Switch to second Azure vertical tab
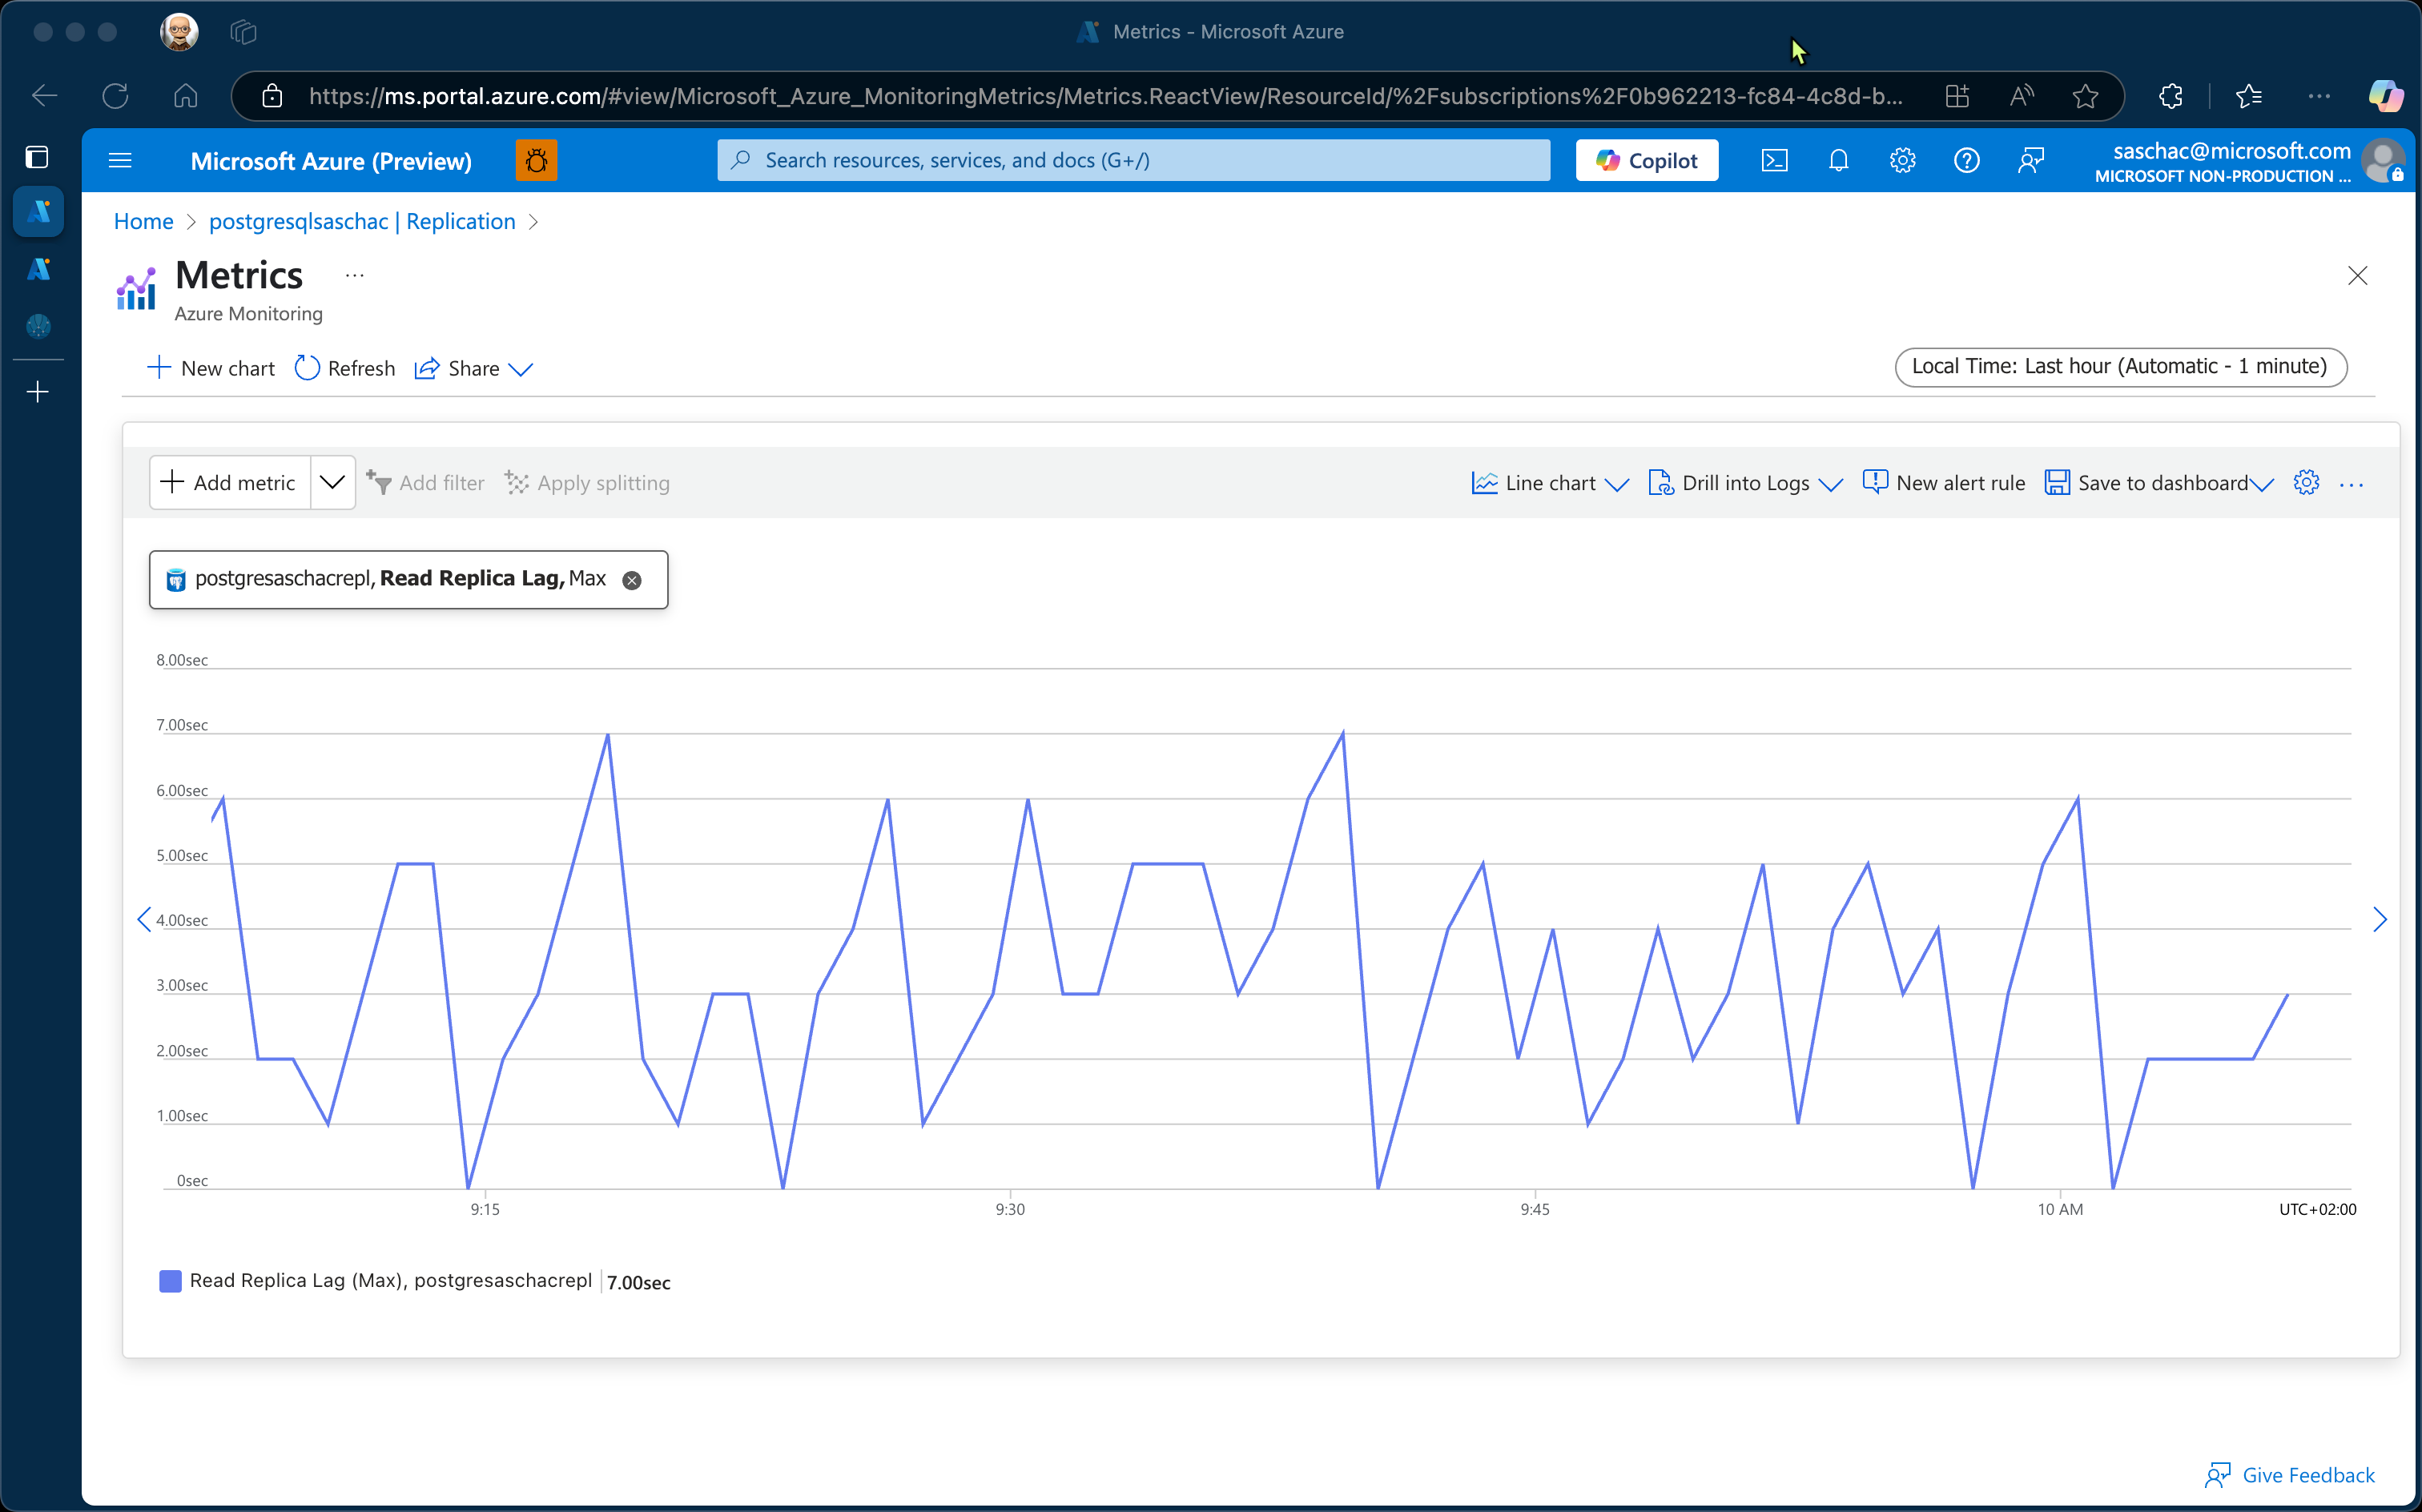The height and width of the screenshot is (1512, 2422). tap(38, 268)
